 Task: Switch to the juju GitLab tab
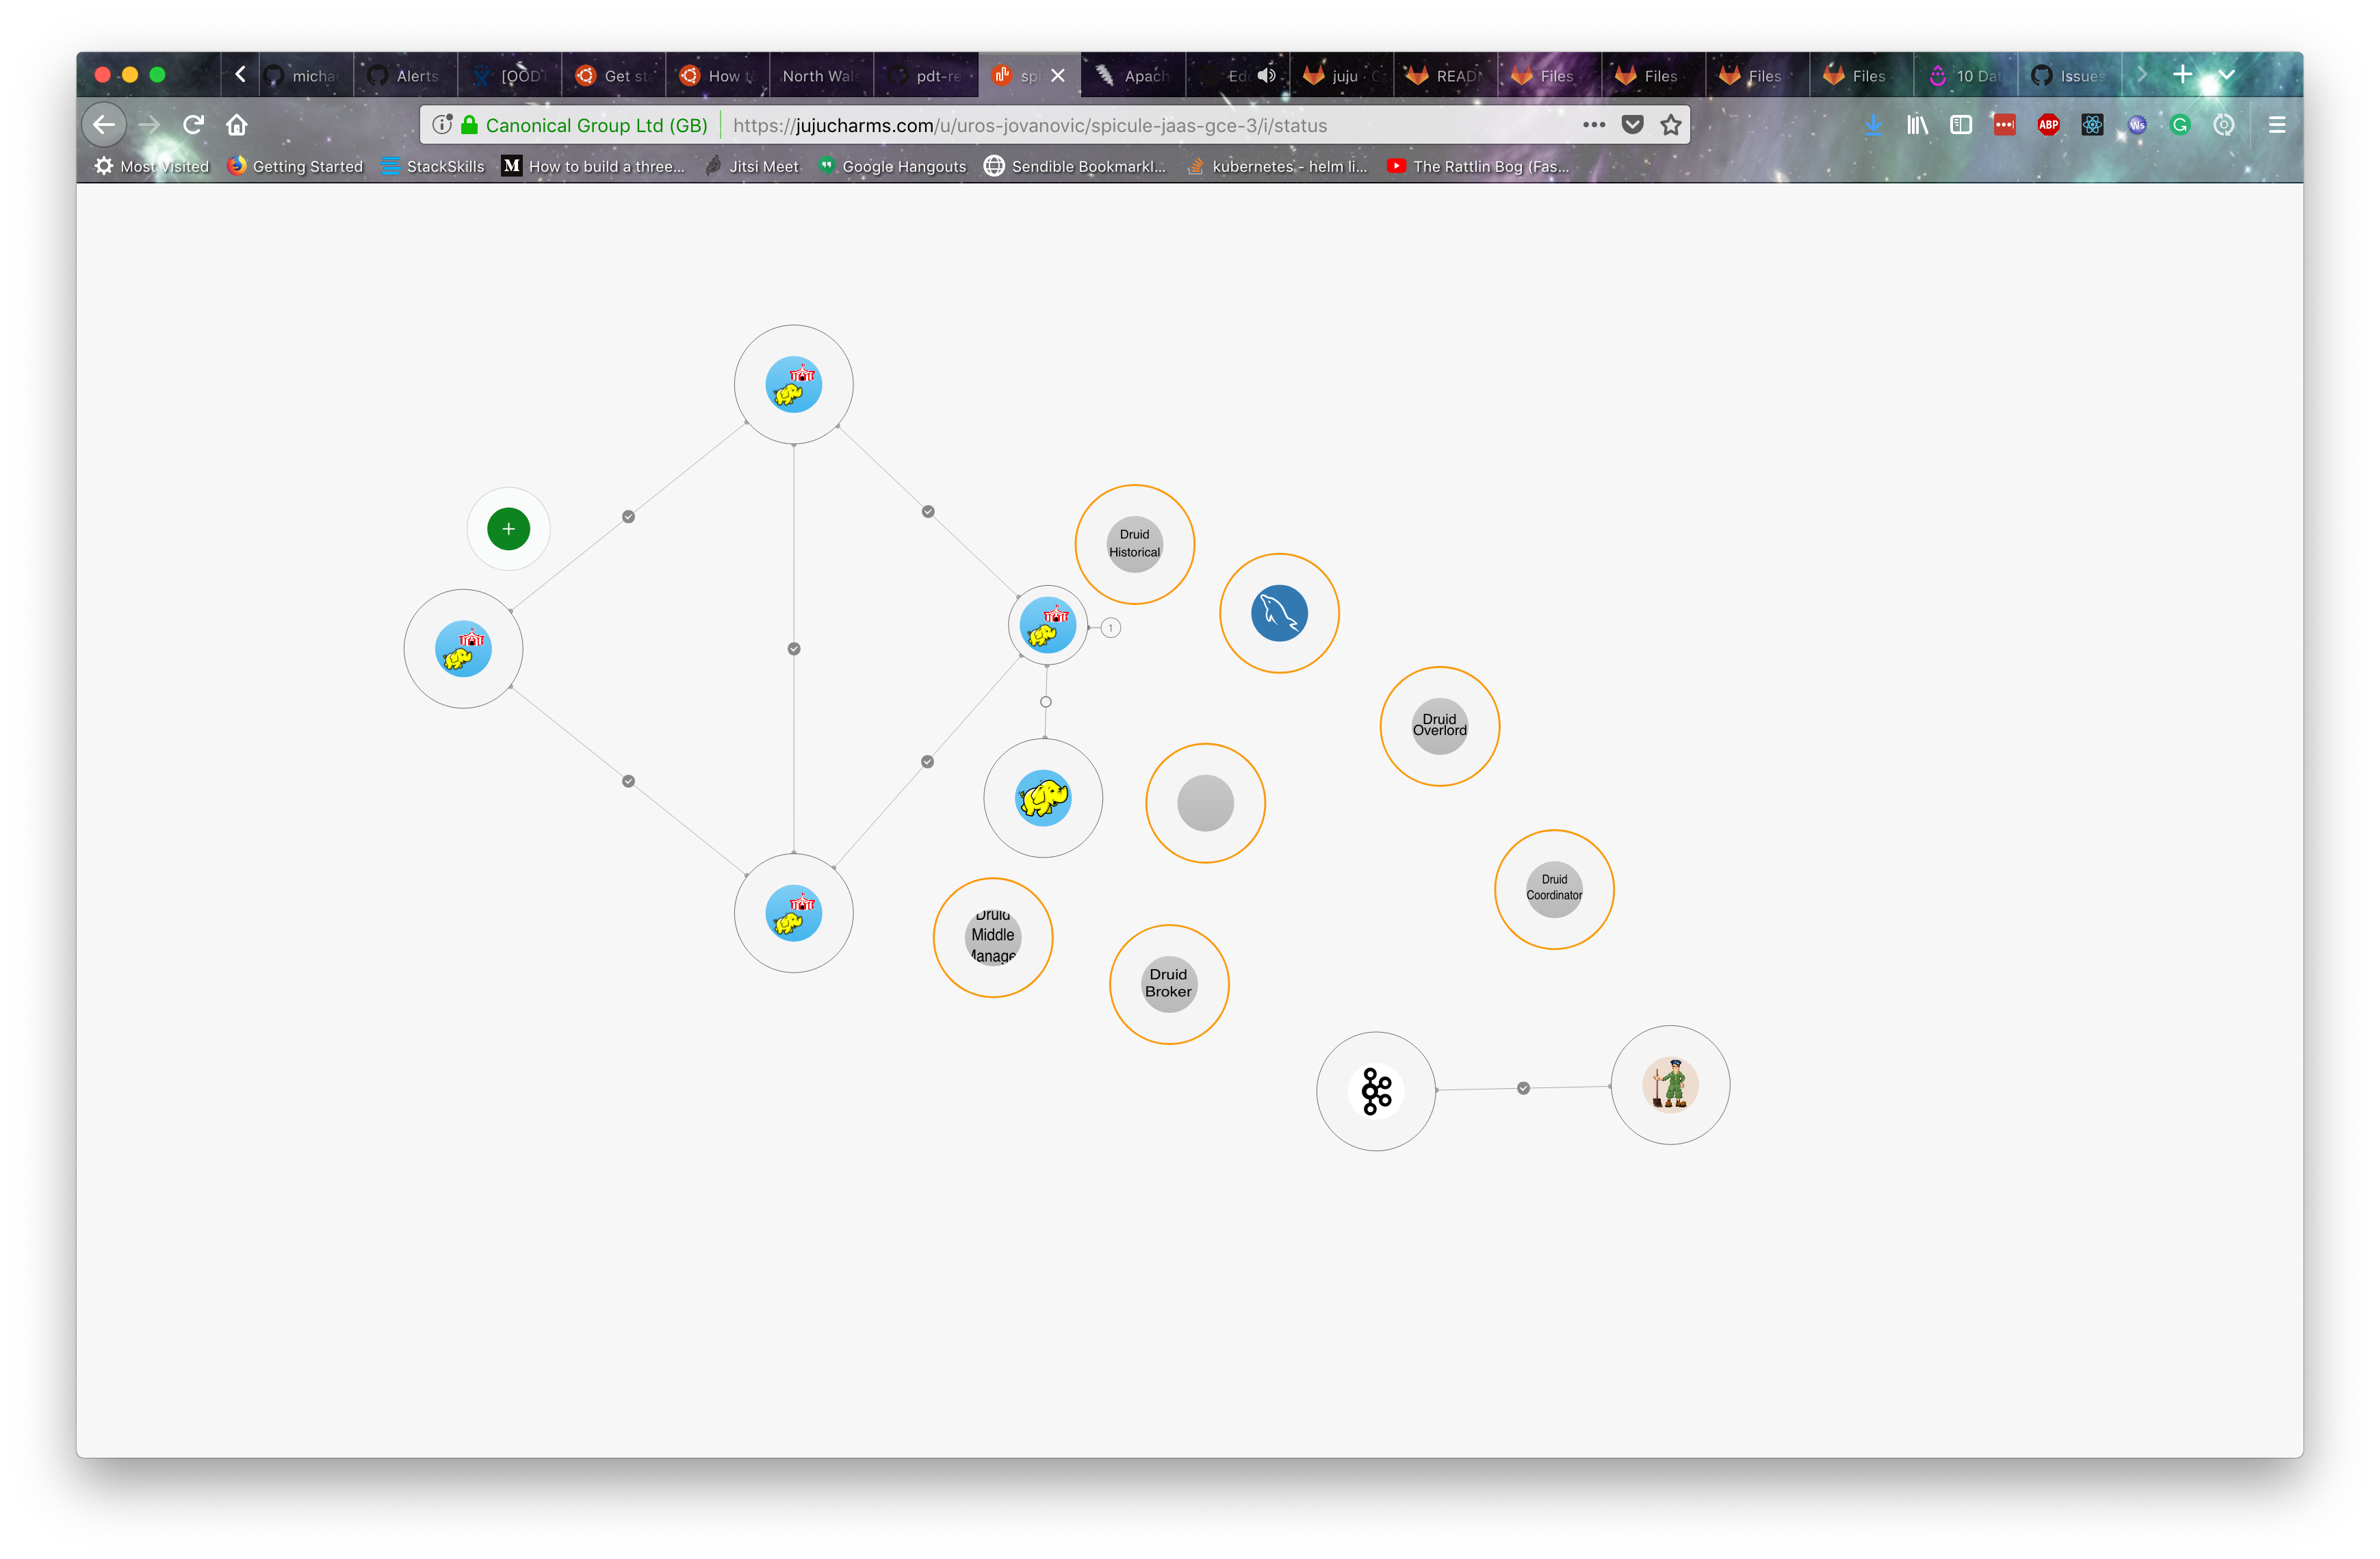1341,75
